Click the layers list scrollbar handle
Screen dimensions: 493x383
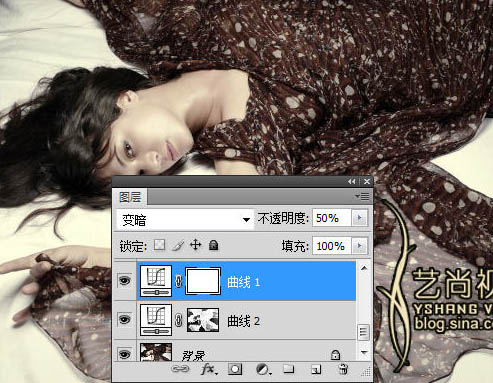[x=363, y=332]
